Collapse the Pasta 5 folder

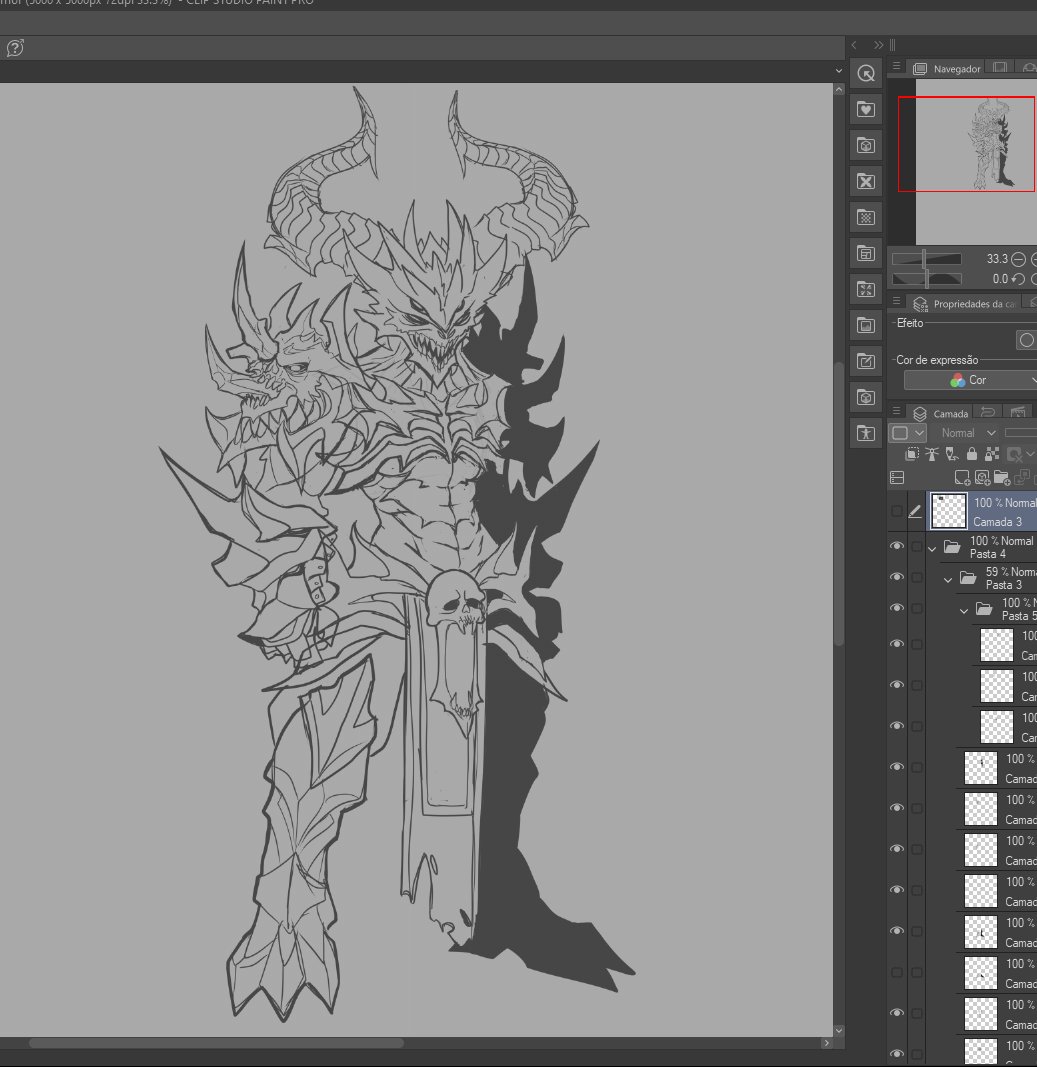964,610
